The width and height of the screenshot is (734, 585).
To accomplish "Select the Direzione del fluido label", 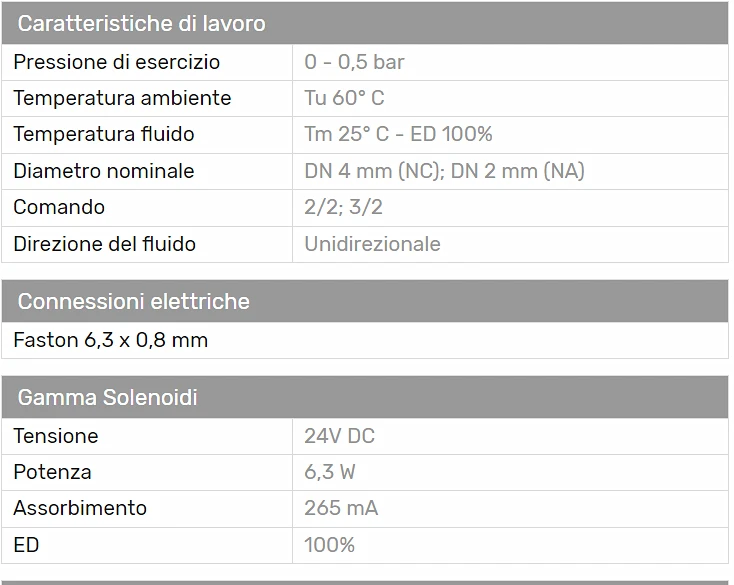I will (x=104, y=244).
